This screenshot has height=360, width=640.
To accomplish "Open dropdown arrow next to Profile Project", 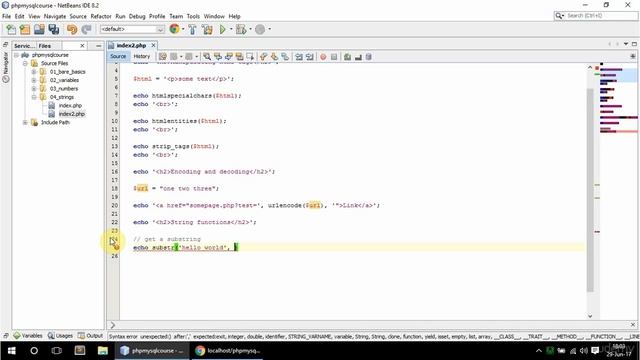I will click(x=269, y=29).
